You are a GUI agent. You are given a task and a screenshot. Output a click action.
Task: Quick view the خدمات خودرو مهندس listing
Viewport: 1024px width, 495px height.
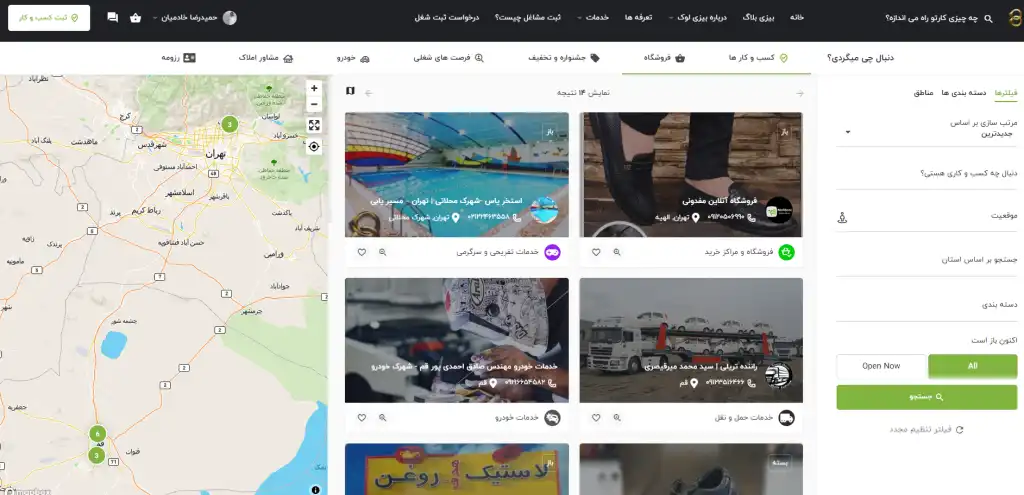click(382, 417)
